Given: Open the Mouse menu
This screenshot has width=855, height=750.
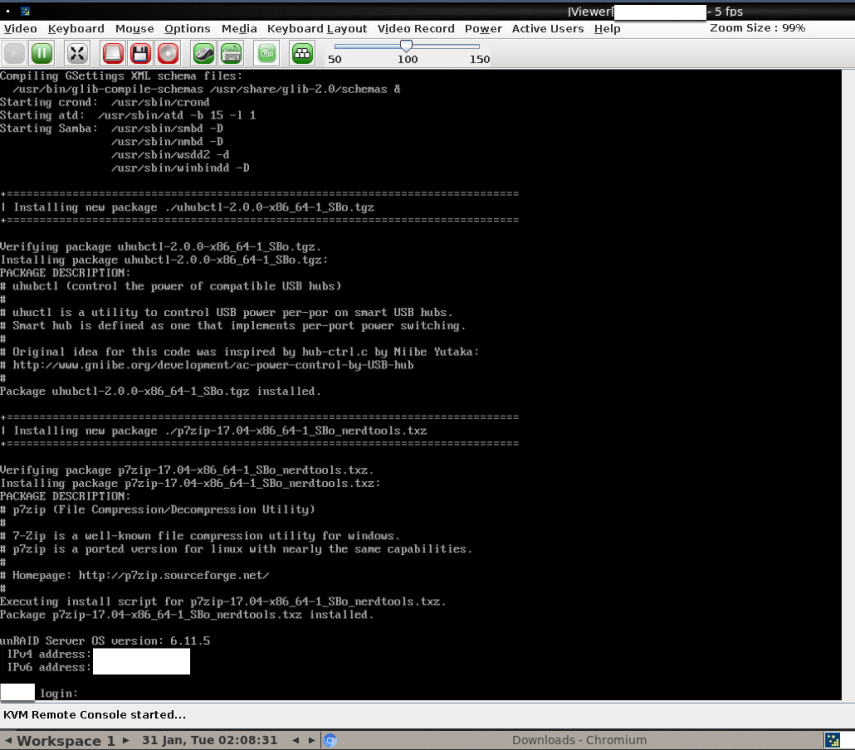Looking at the screenshot, I should pyautogui.click(x=134, y=29).
